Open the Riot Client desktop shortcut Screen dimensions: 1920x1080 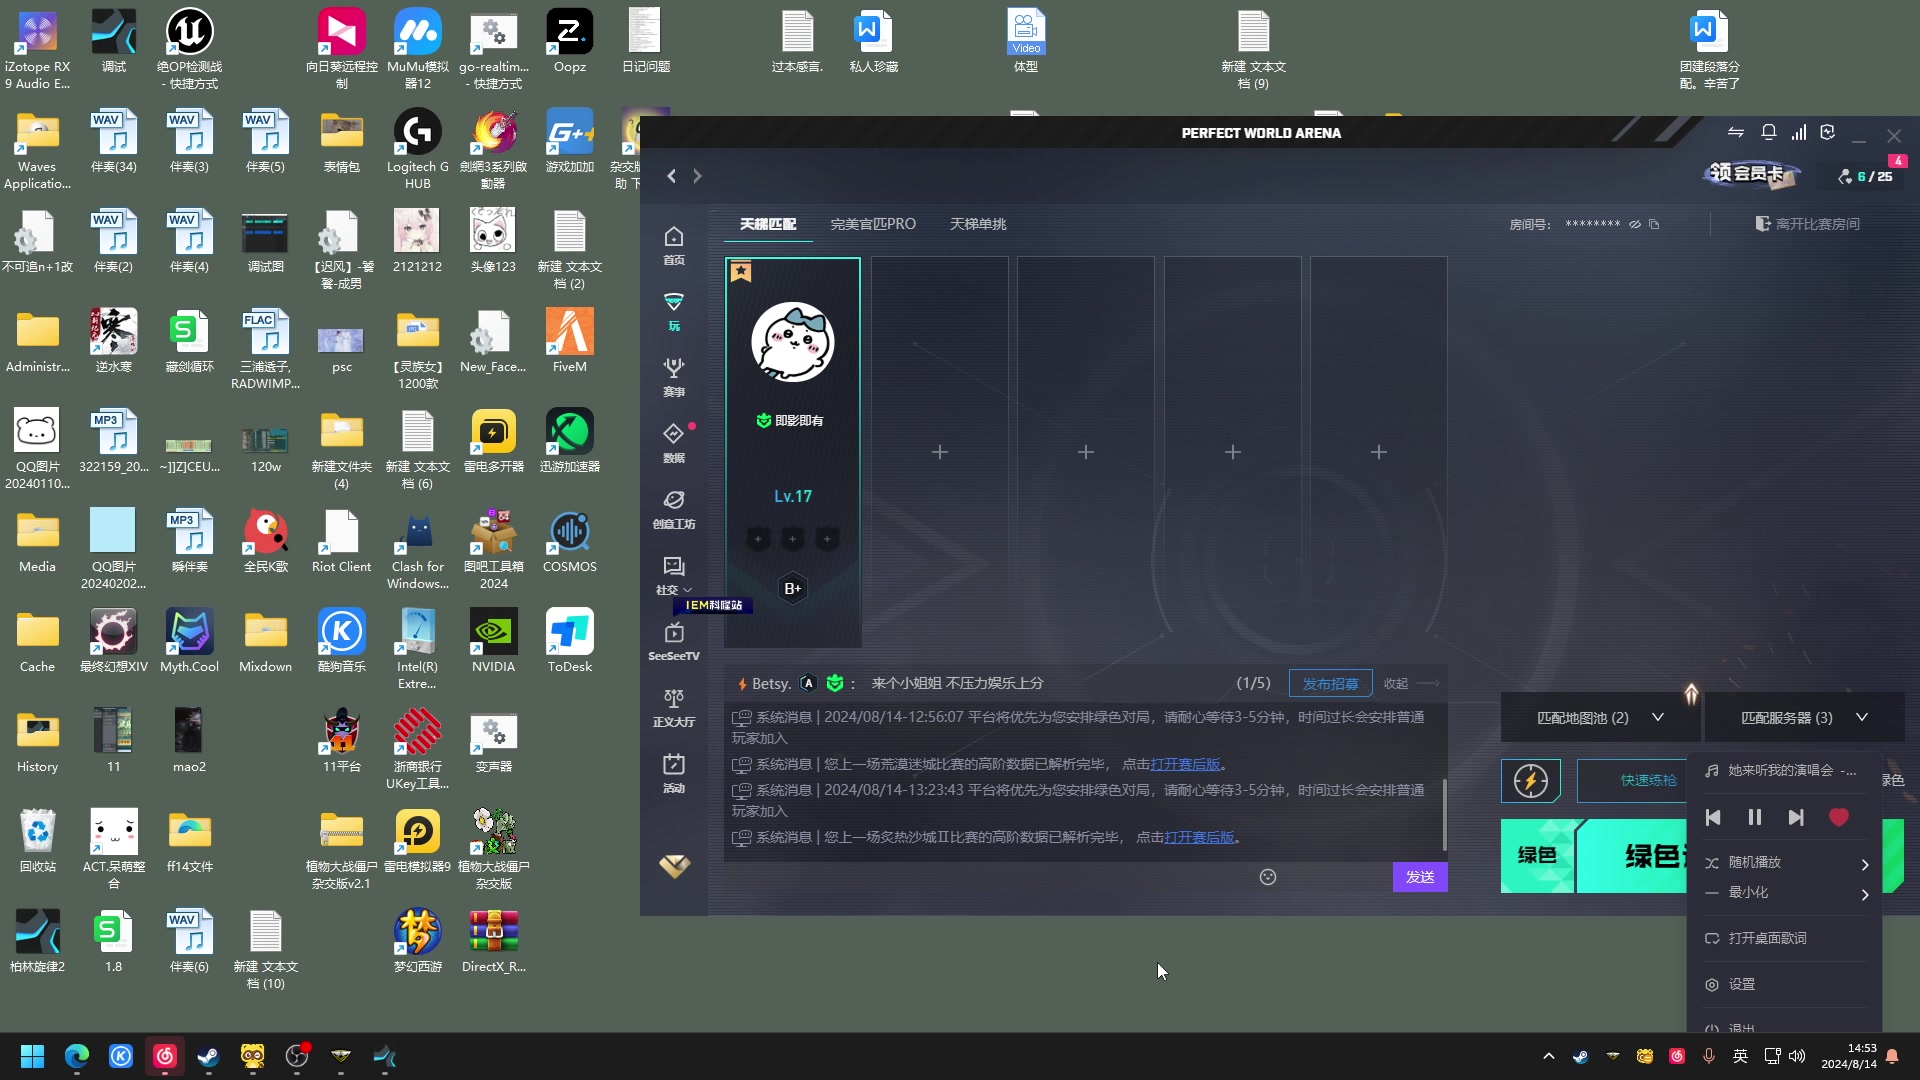click(x=342, y=541)
